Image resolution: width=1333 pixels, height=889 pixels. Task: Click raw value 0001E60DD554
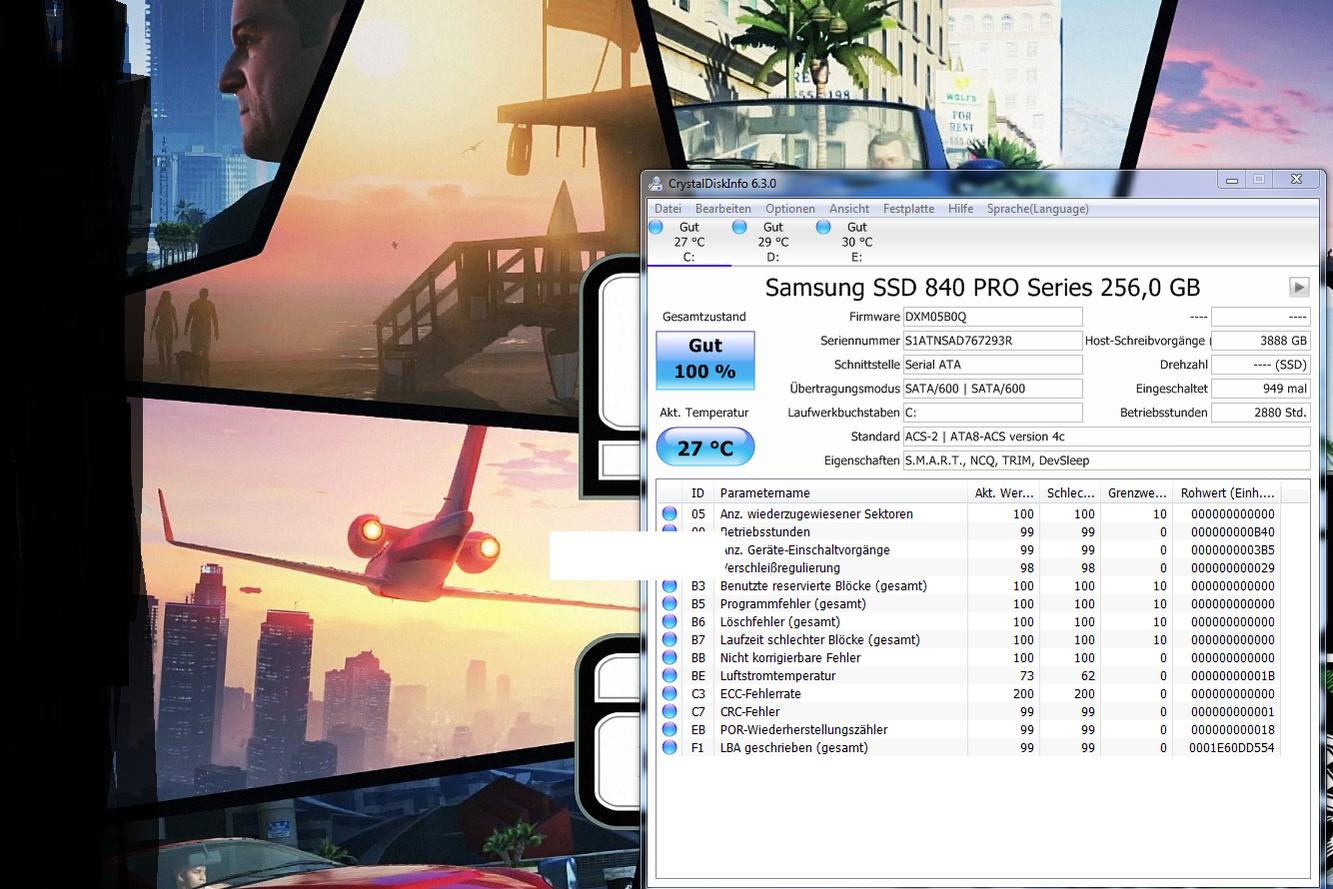click(x=1233, y=748)
